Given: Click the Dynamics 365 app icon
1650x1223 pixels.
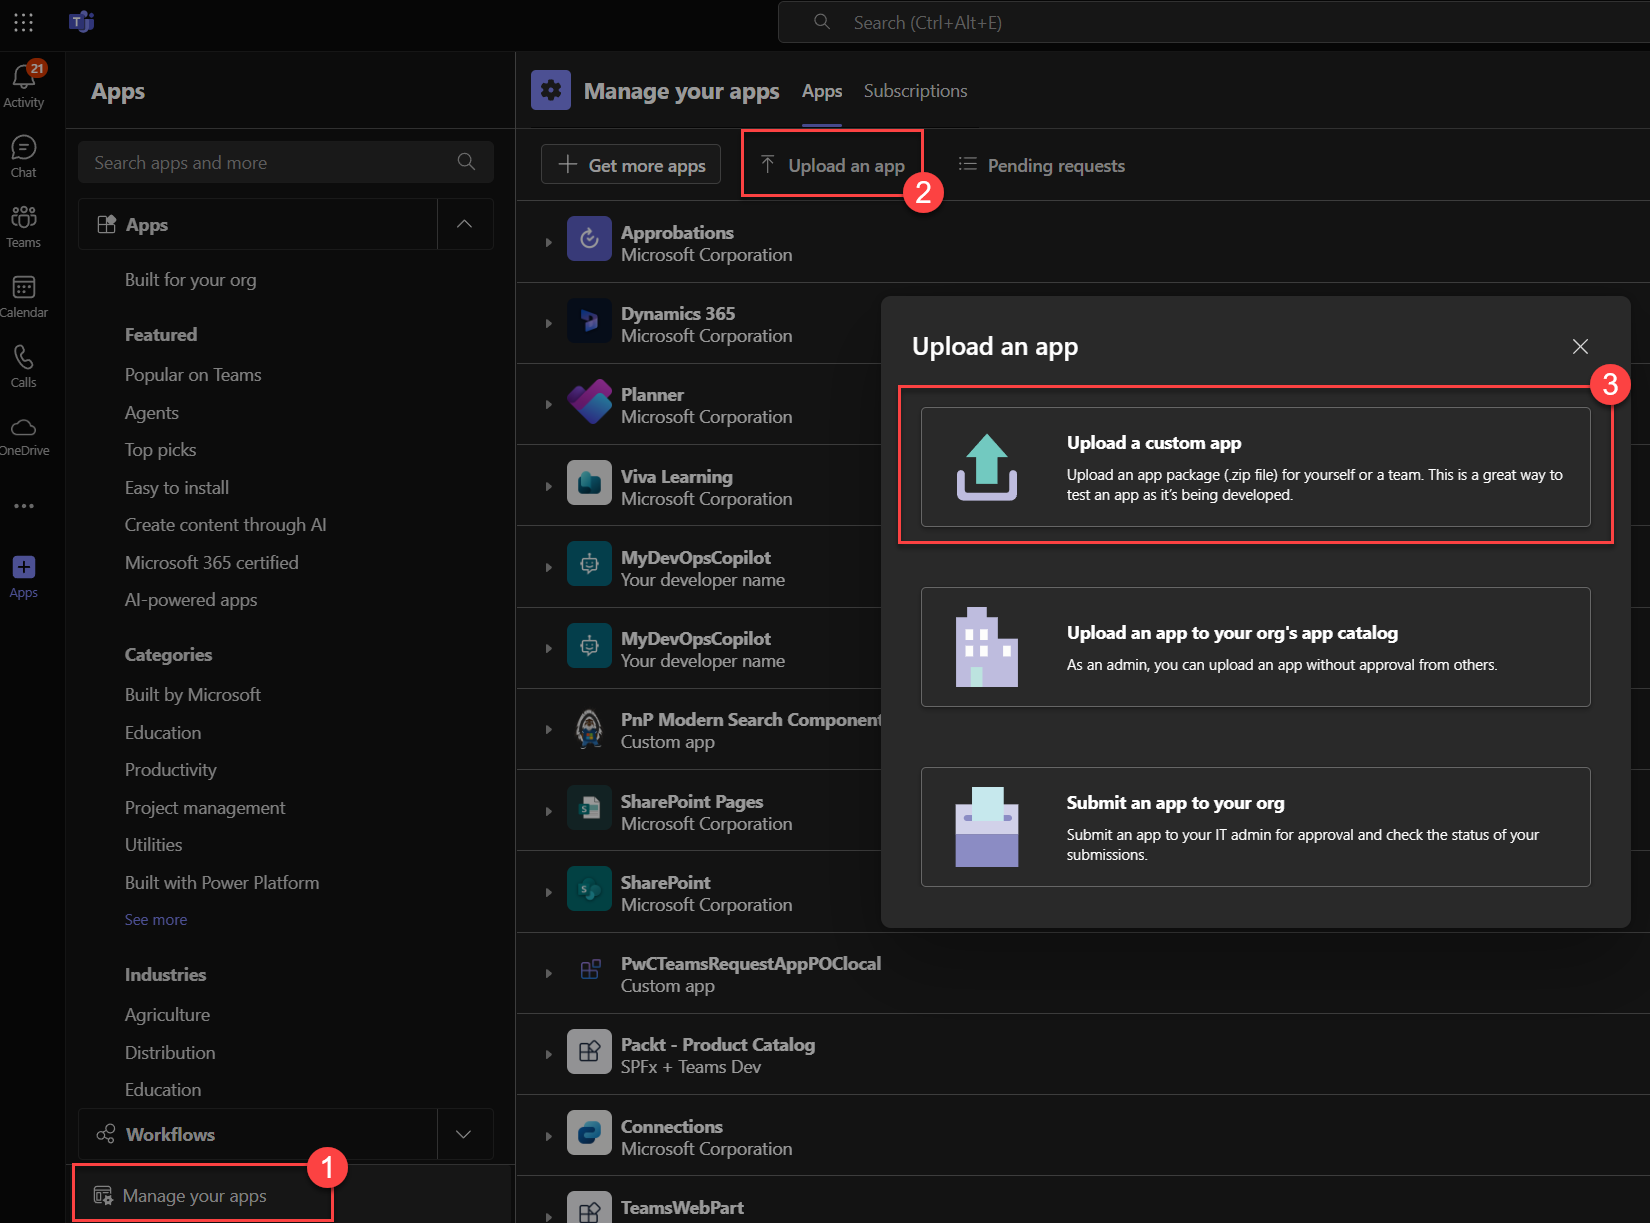Looking at the screenshot, I should coord(589,320).
